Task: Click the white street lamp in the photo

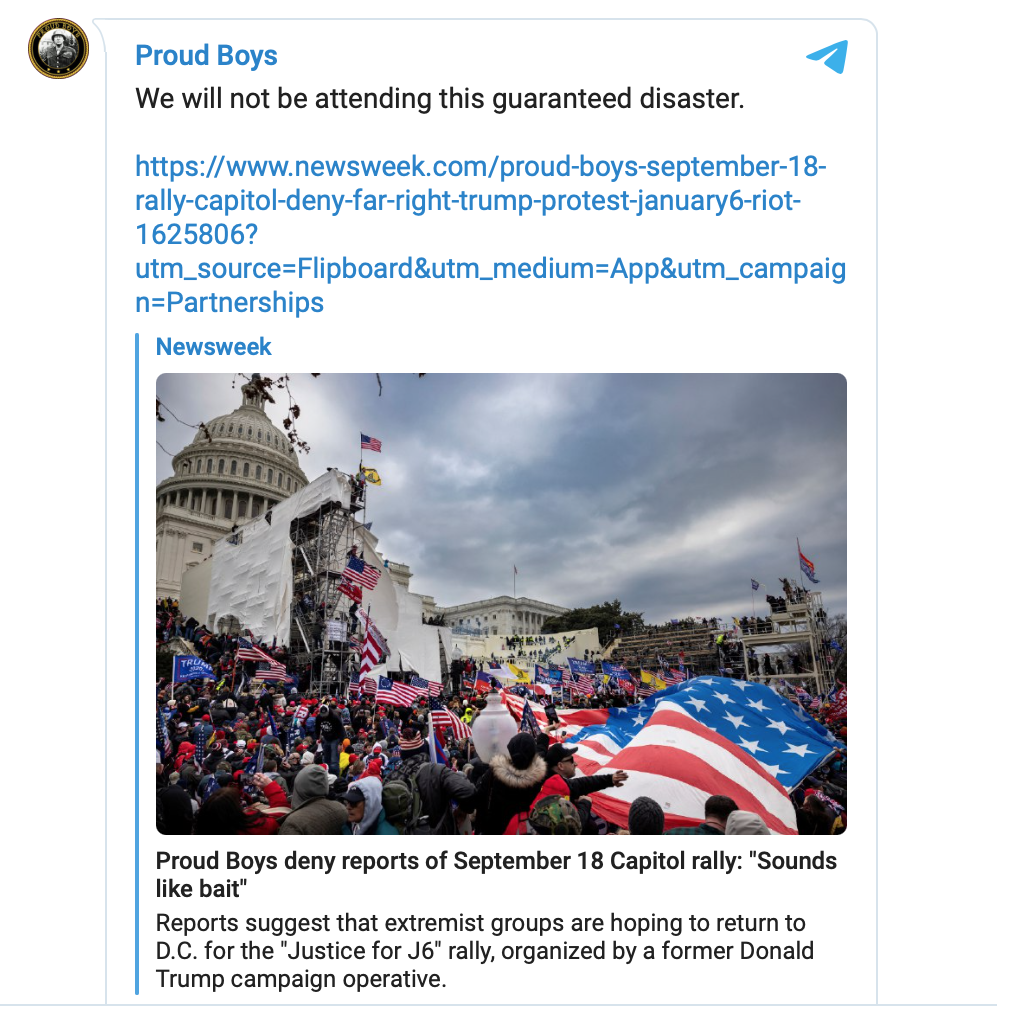Action: (x=494, y=725)
